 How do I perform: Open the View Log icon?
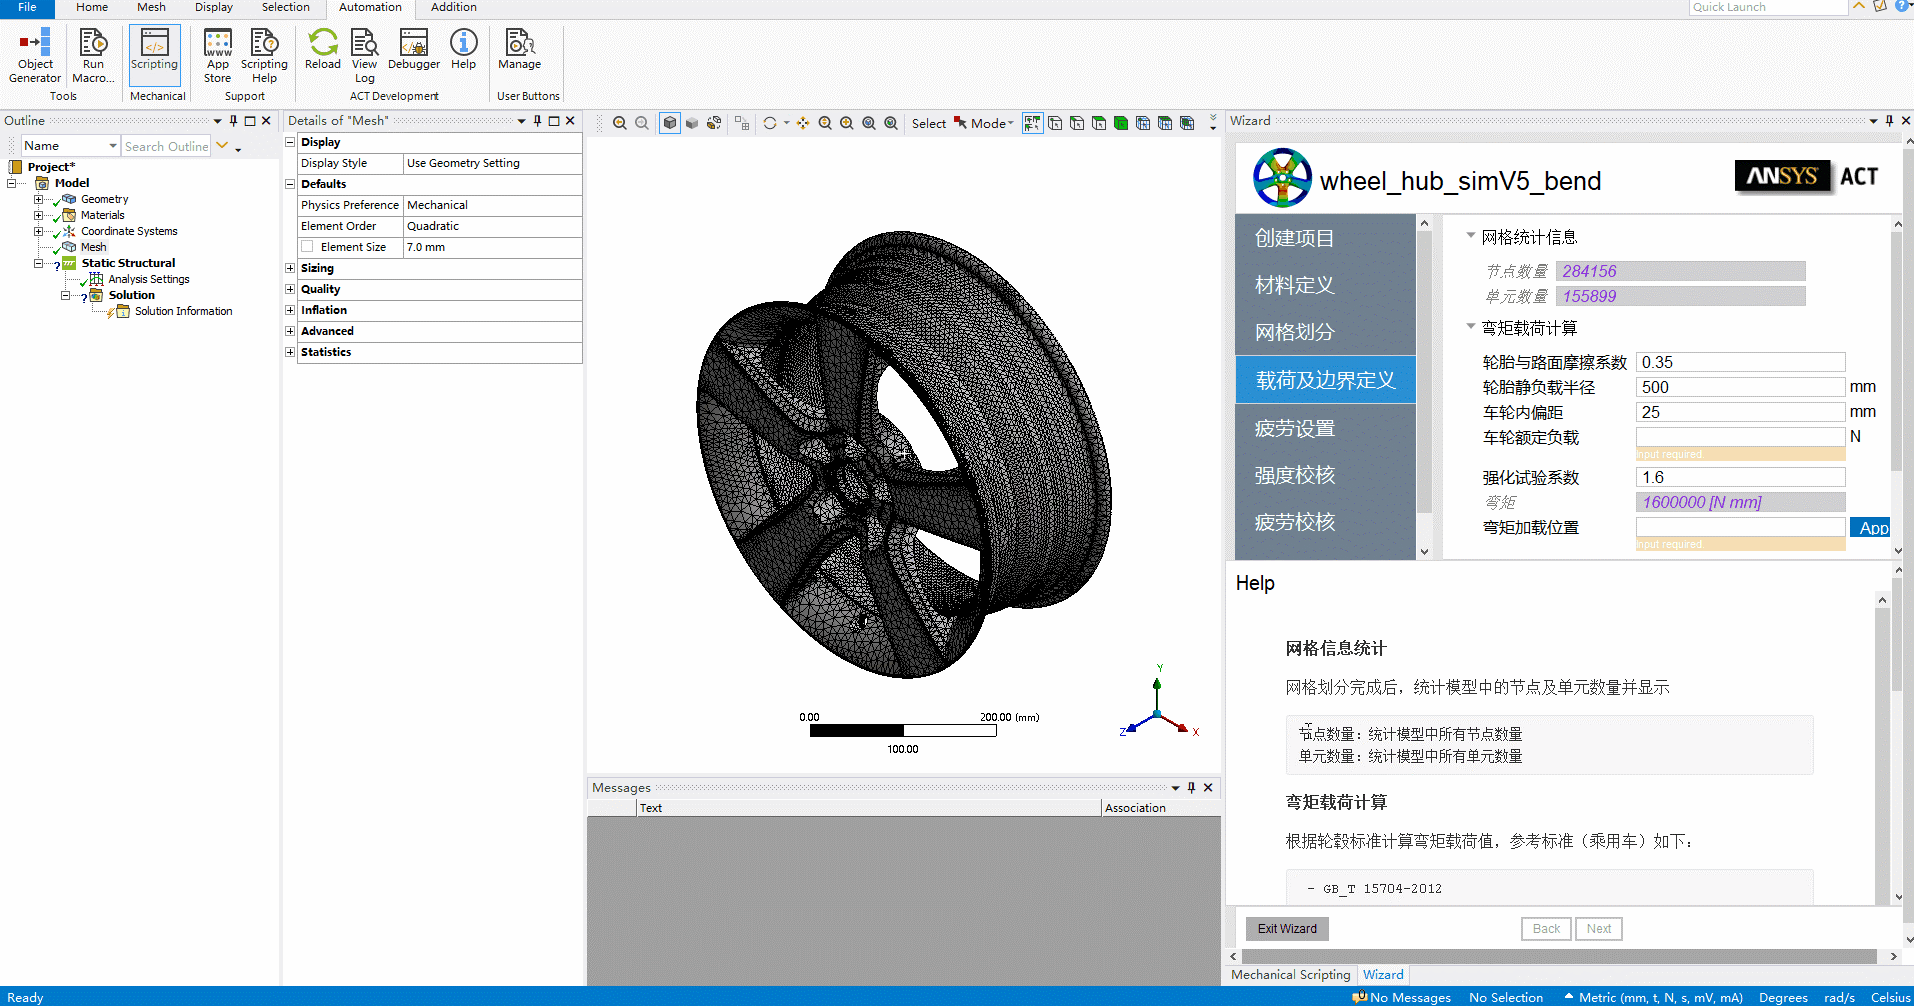364,55
